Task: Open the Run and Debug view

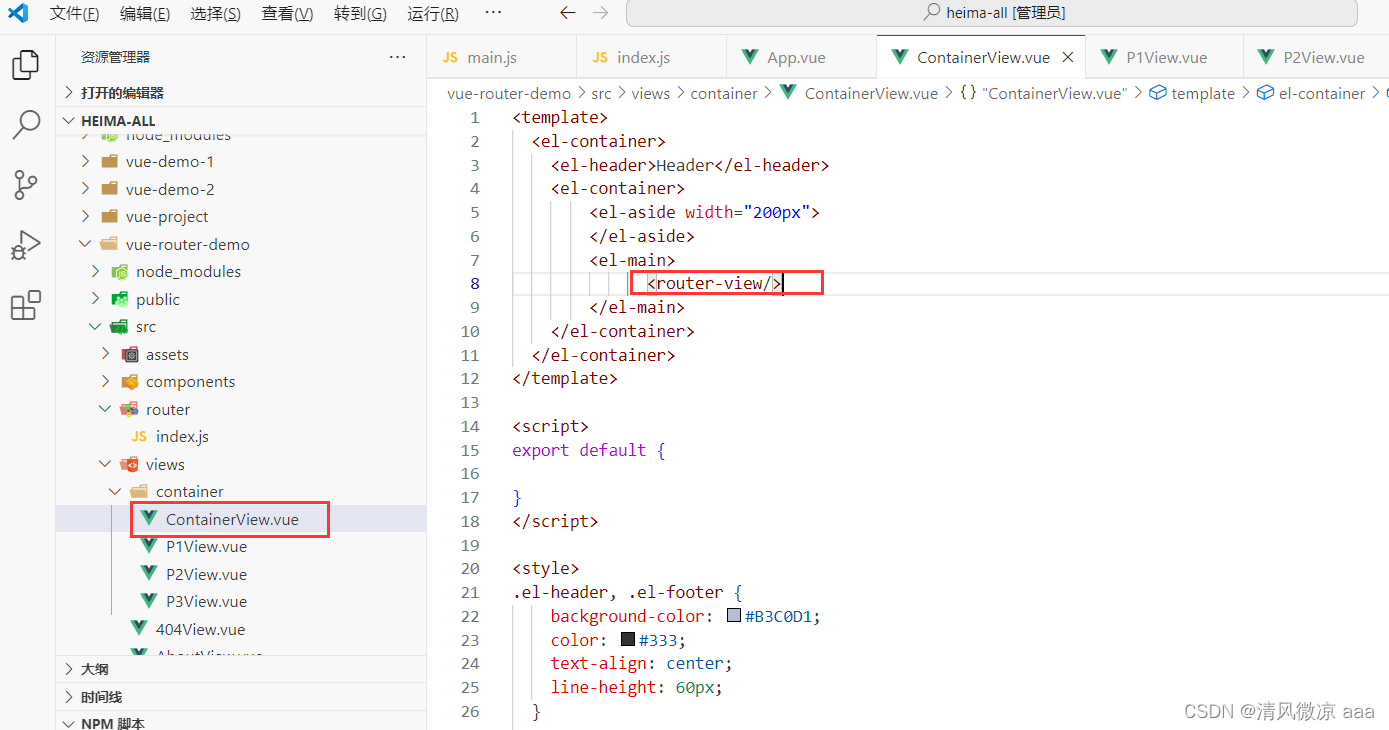Action: point(26,245)
